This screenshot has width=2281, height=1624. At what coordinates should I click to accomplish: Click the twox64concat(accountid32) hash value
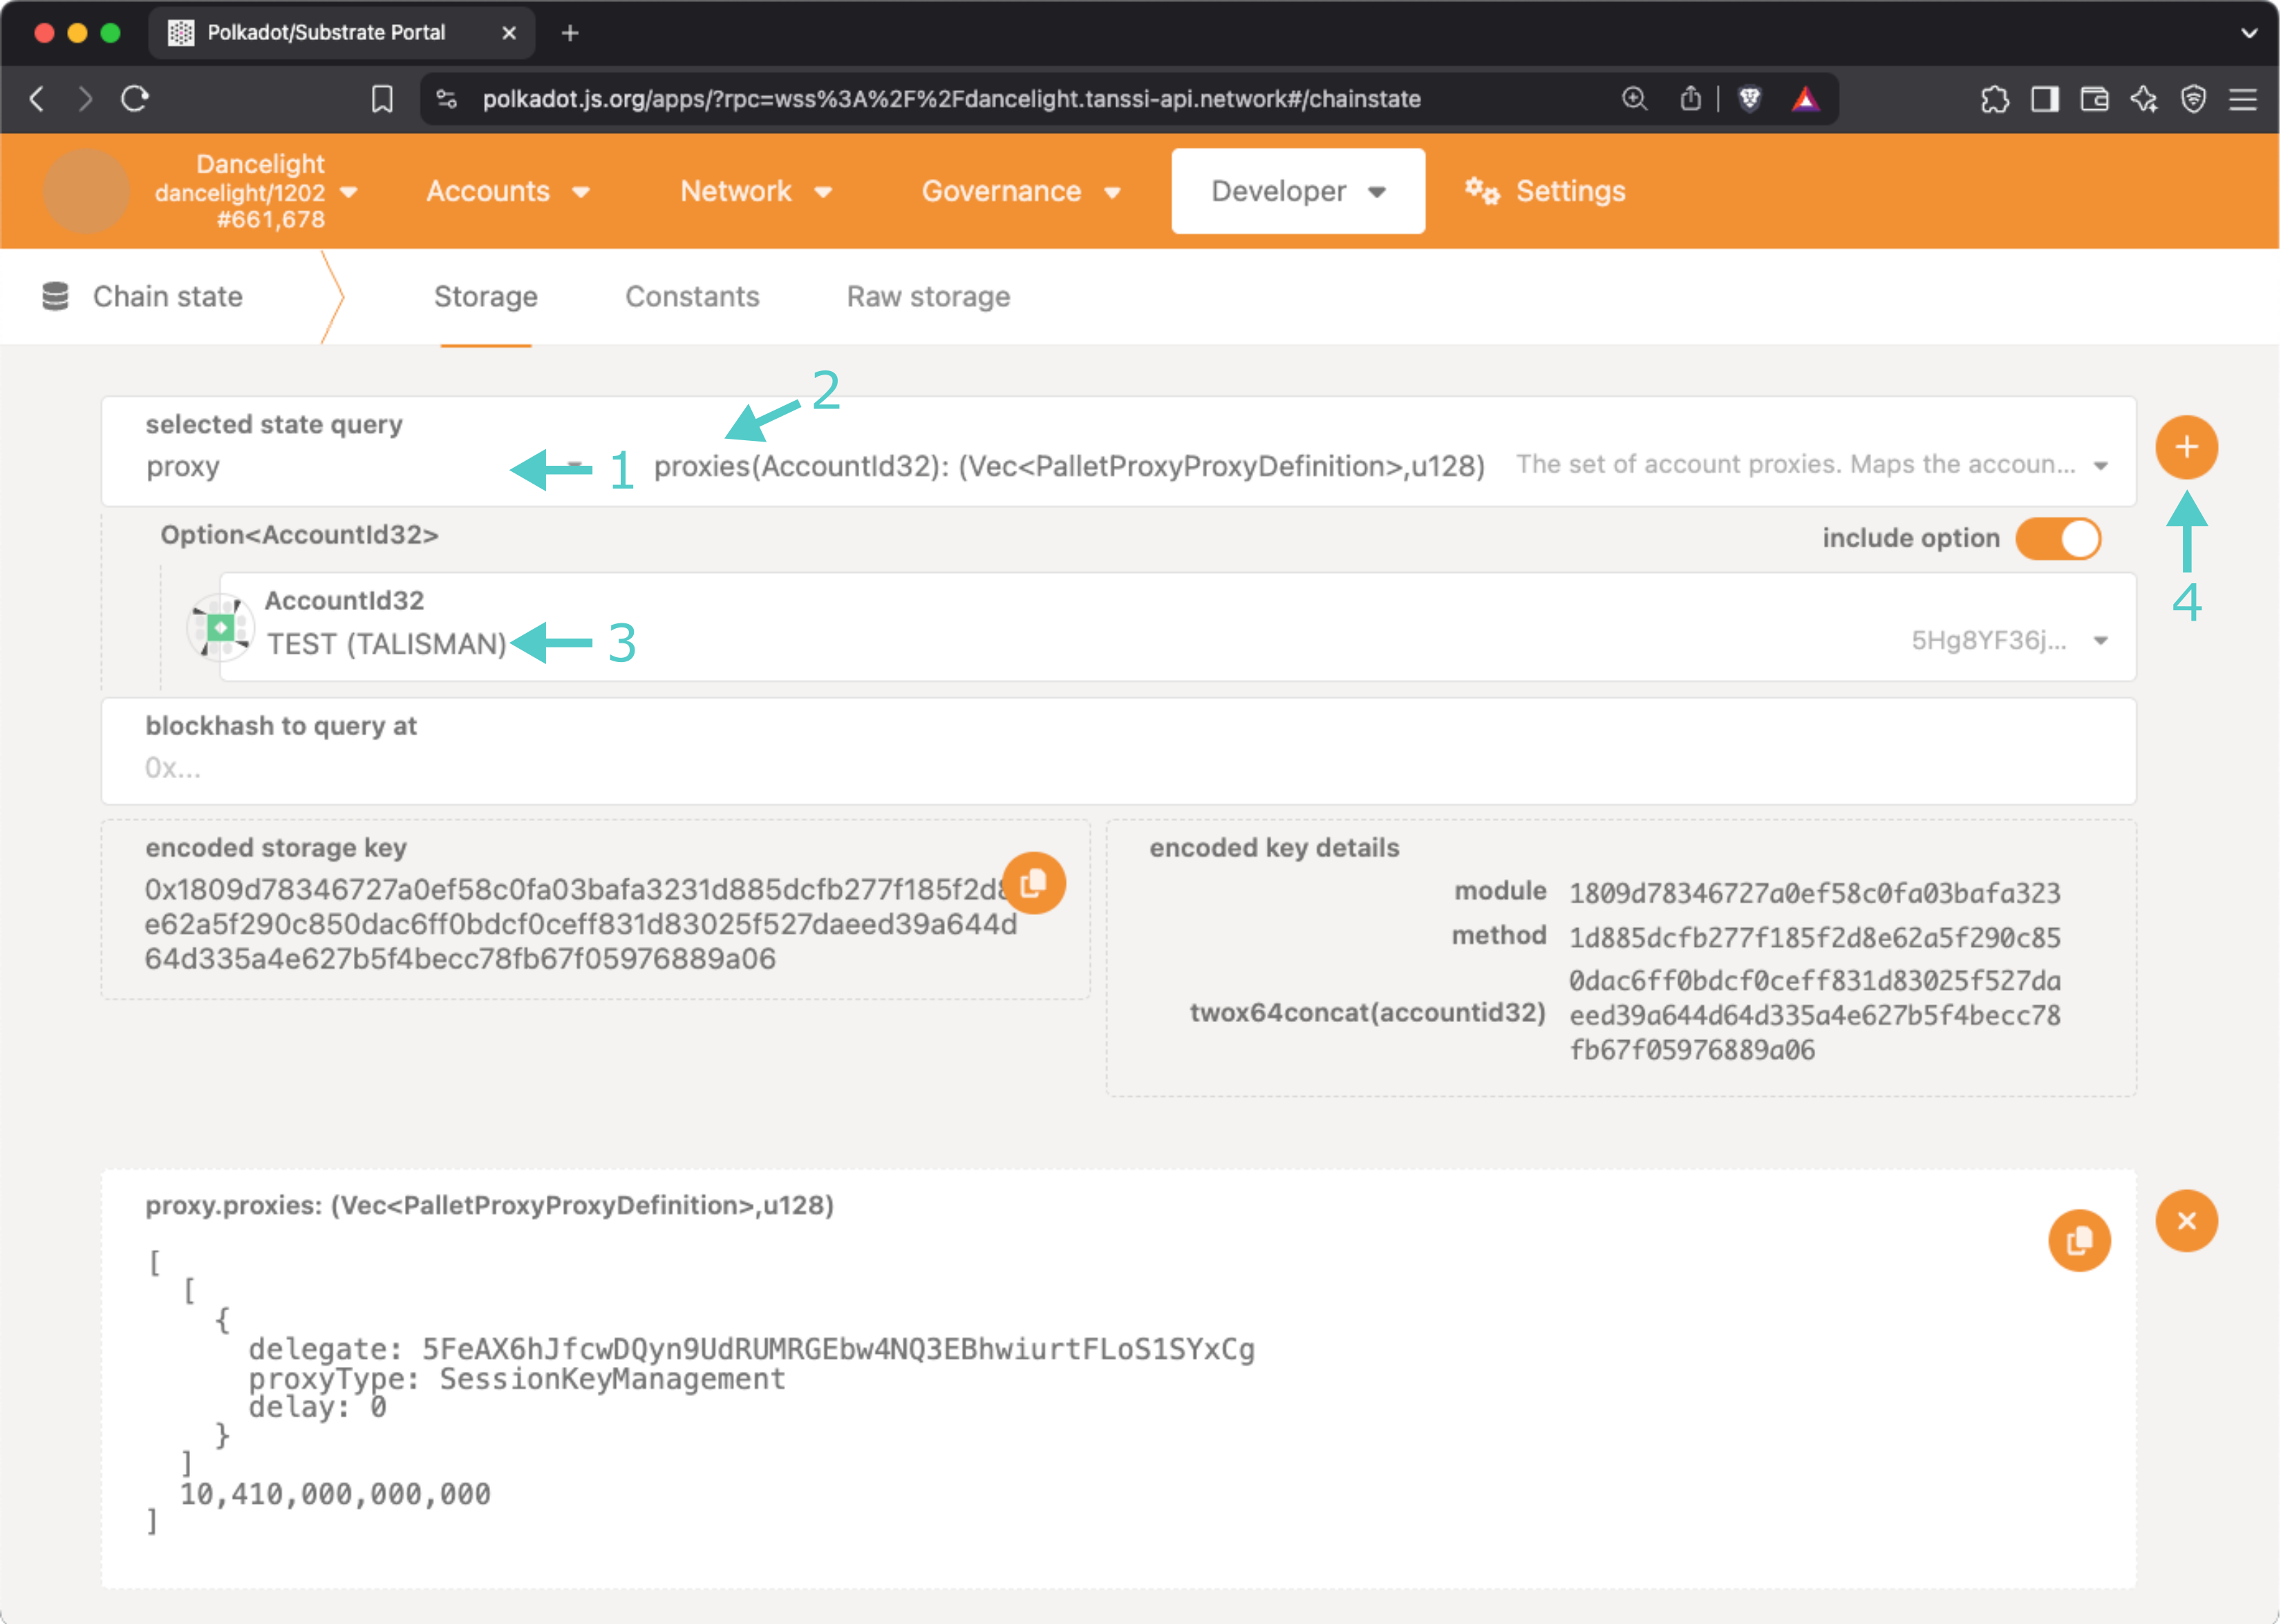(x=1814, y=1015)
